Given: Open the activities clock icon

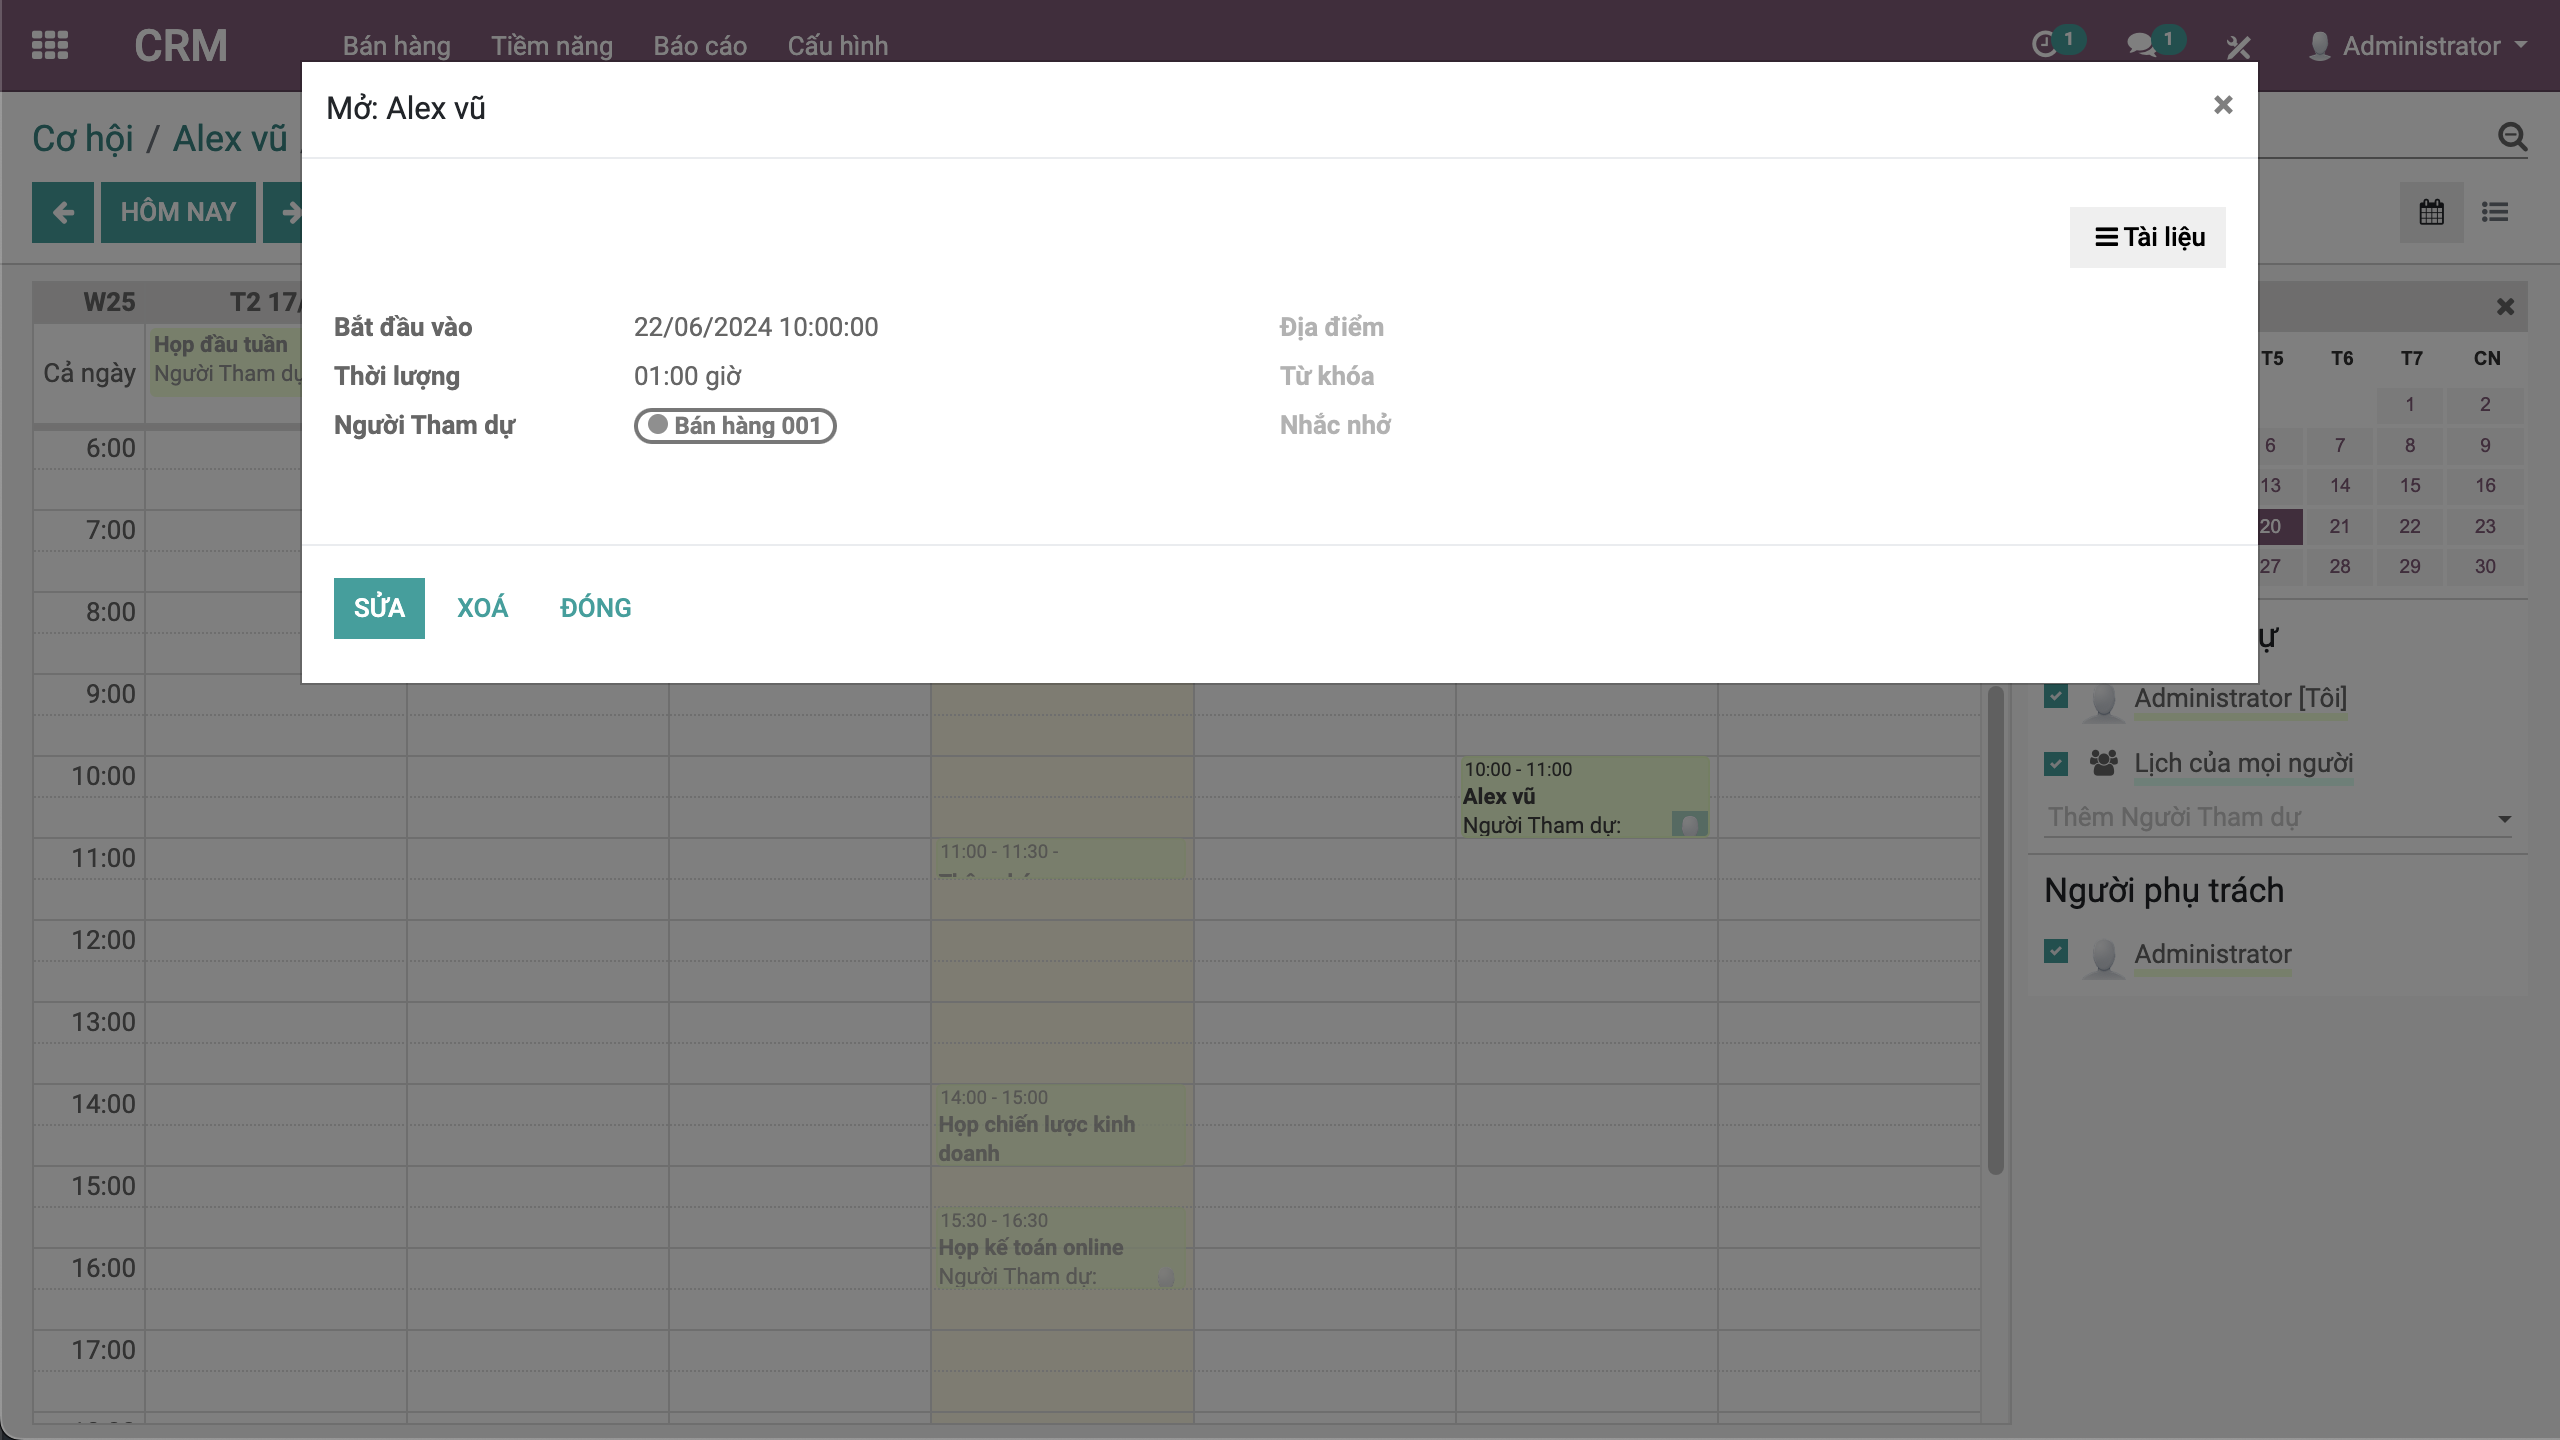Looking at the screenshot, I should pyautogui.click(x=2044, y=45).
